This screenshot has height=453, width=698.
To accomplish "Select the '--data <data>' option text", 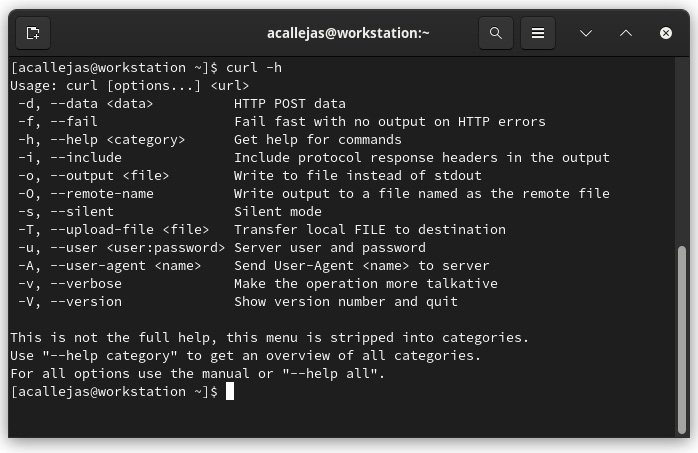I will [101, 104].
